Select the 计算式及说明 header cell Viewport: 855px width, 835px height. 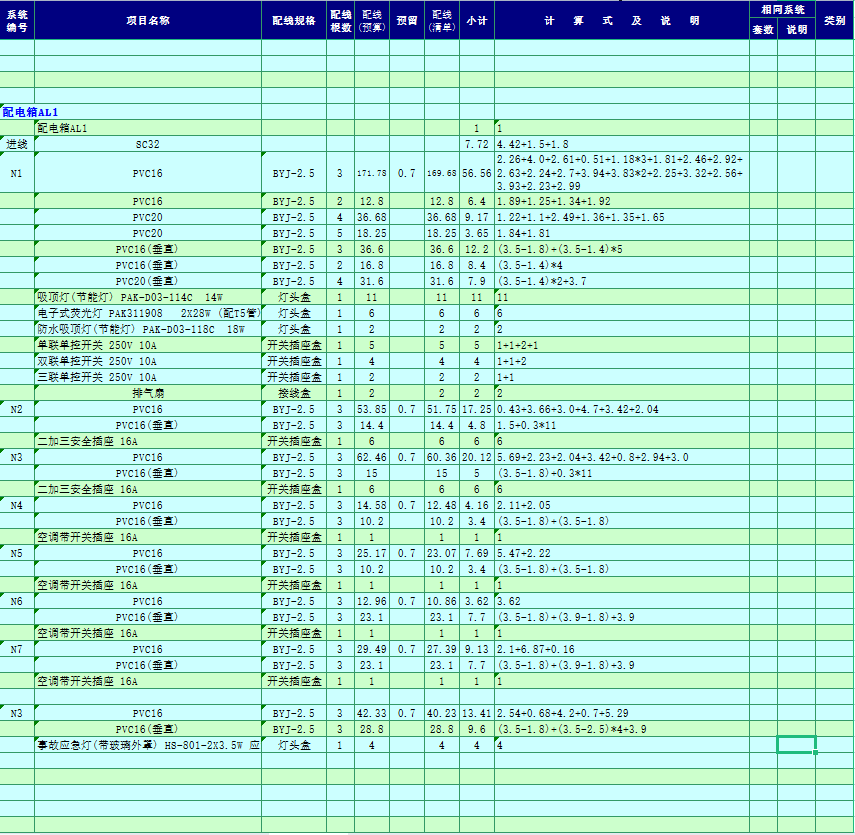[621, 20]
